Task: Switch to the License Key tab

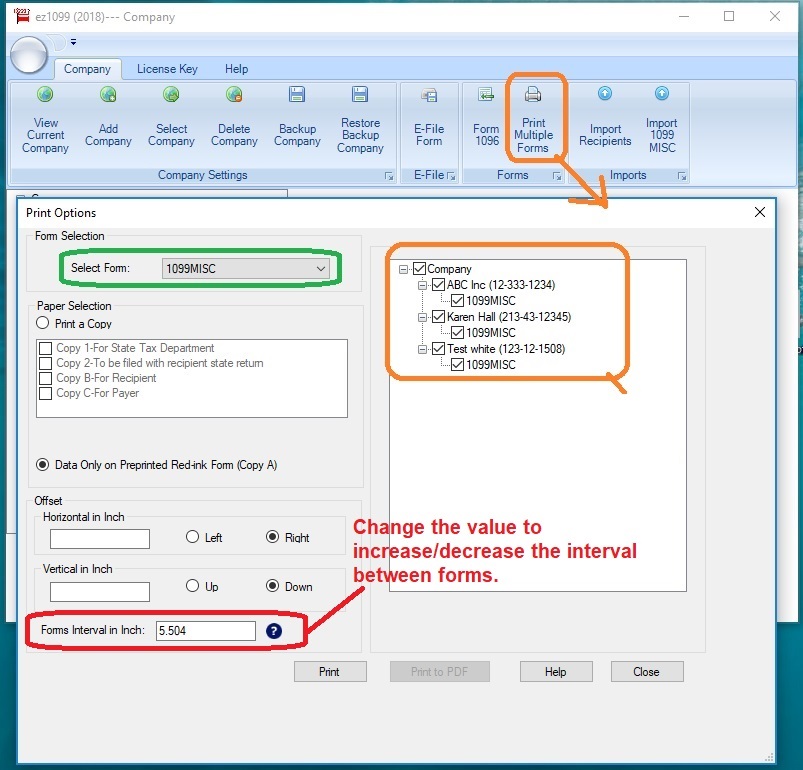Action: pyautogui.click(x=167, y=69)
